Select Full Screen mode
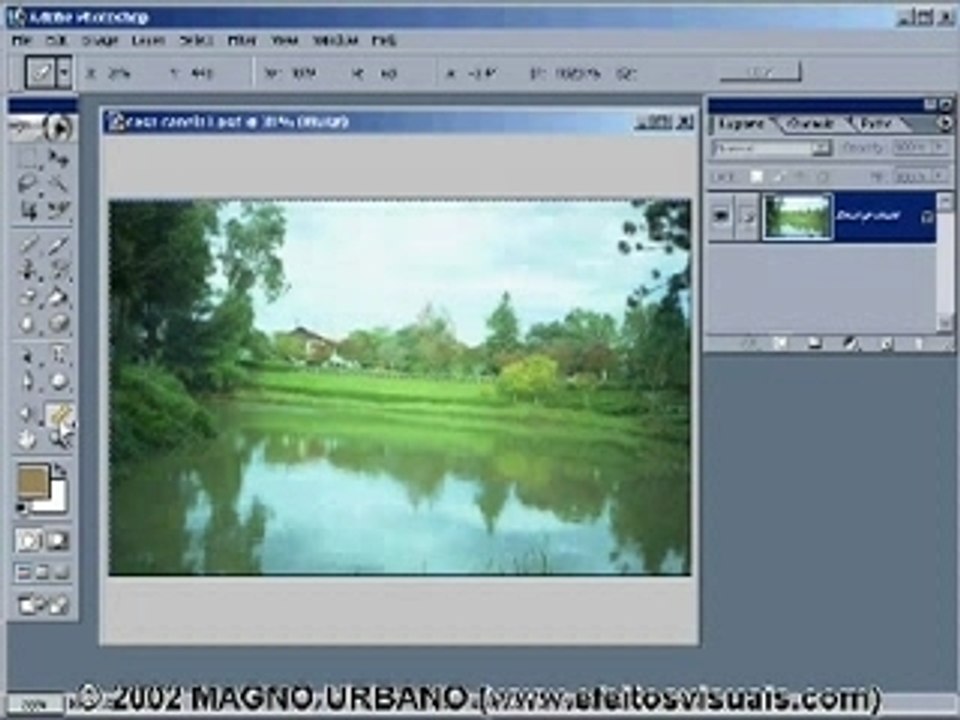Viewport: 960px width, 720px height. [62, 573]
